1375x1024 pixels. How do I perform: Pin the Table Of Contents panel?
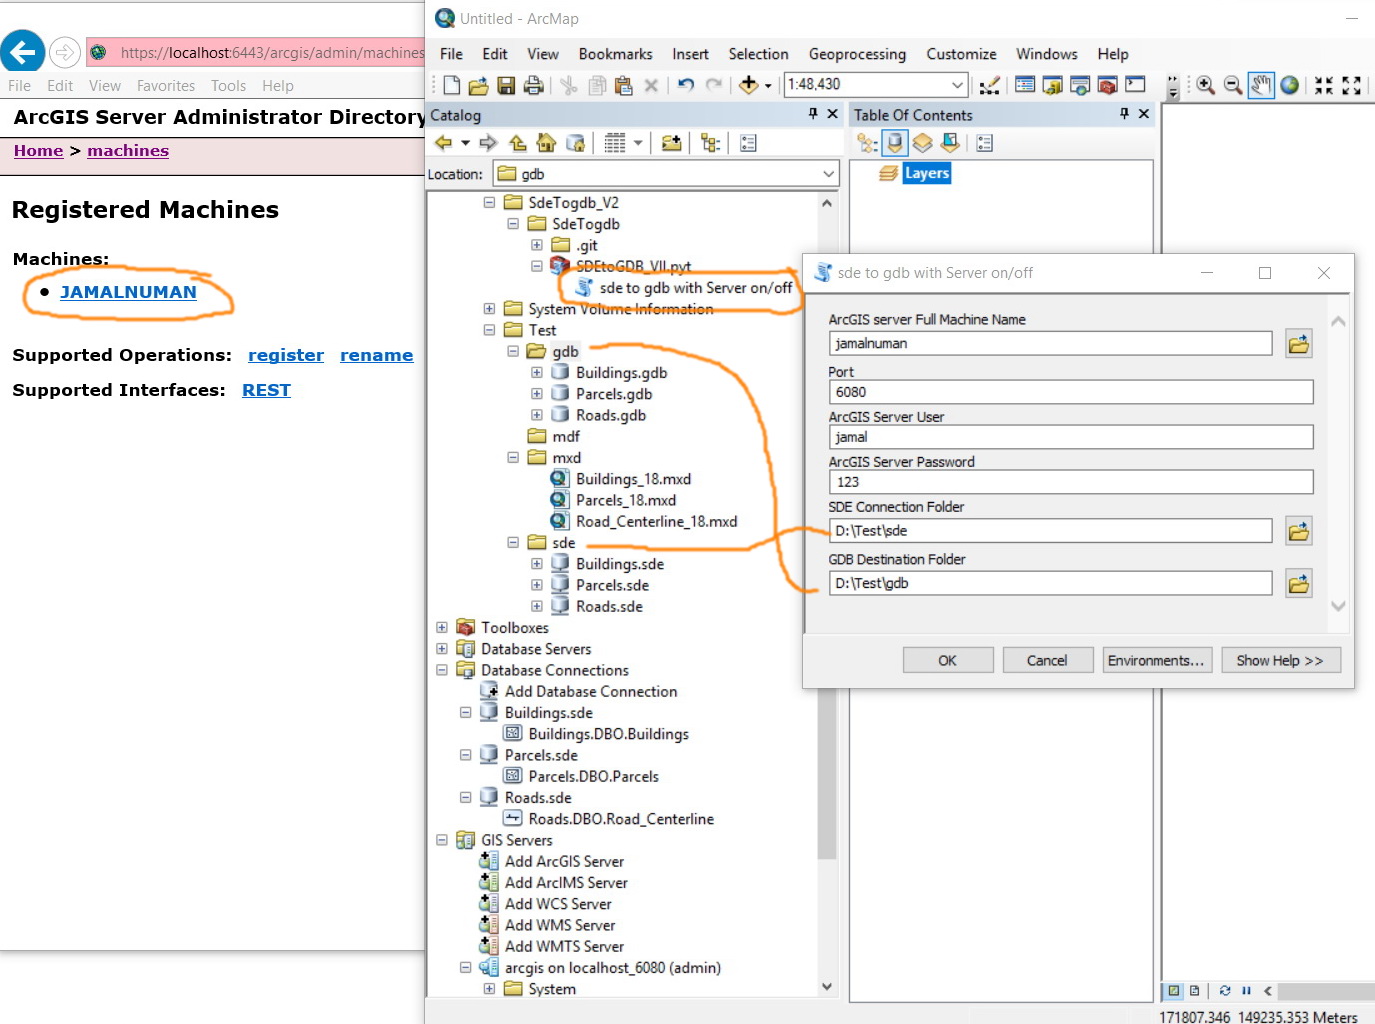(x=1125, y=114)
